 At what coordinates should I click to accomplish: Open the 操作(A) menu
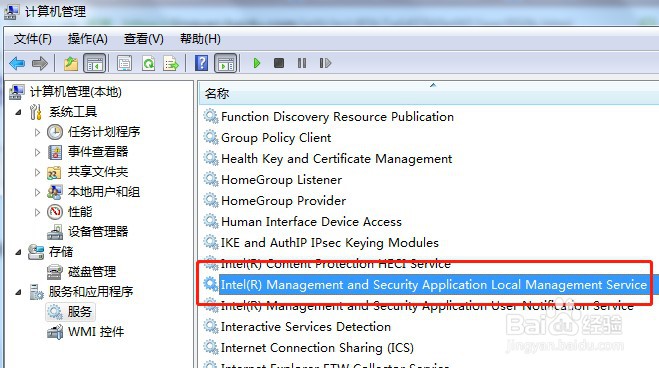tap(87, 39)
